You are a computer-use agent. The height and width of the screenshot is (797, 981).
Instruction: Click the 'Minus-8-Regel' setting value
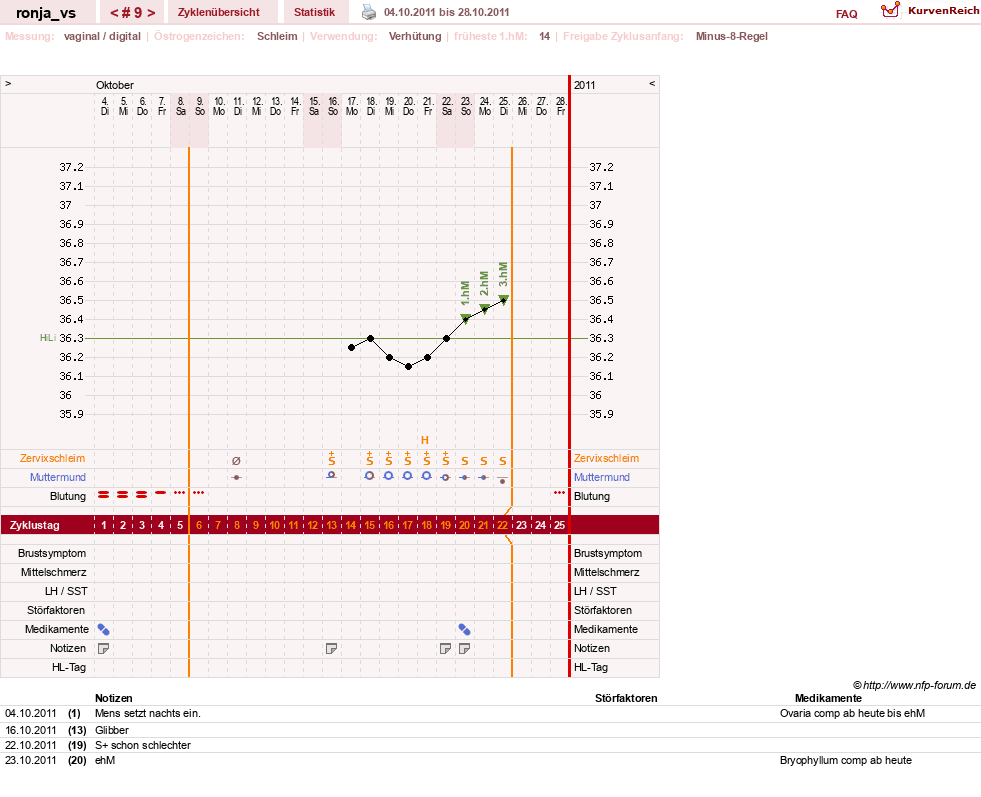pyautogui.click(x=731, y=36)
